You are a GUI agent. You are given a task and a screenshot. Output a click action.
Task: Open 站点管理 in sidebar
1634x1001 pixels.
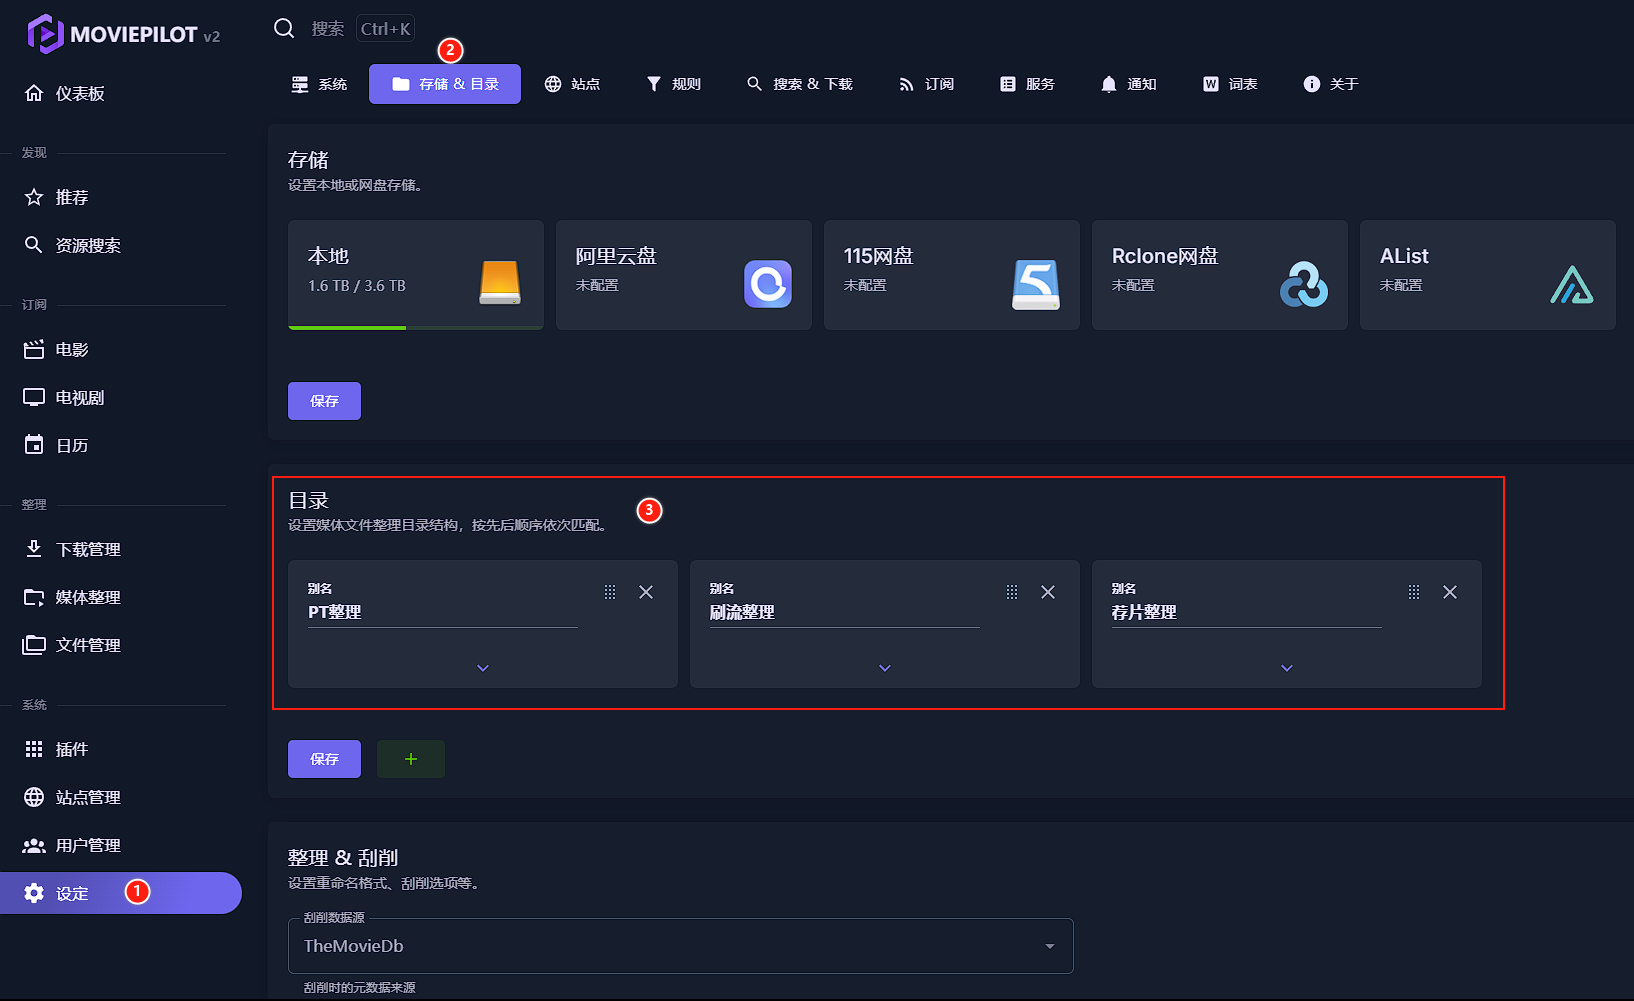coord(121,797)
